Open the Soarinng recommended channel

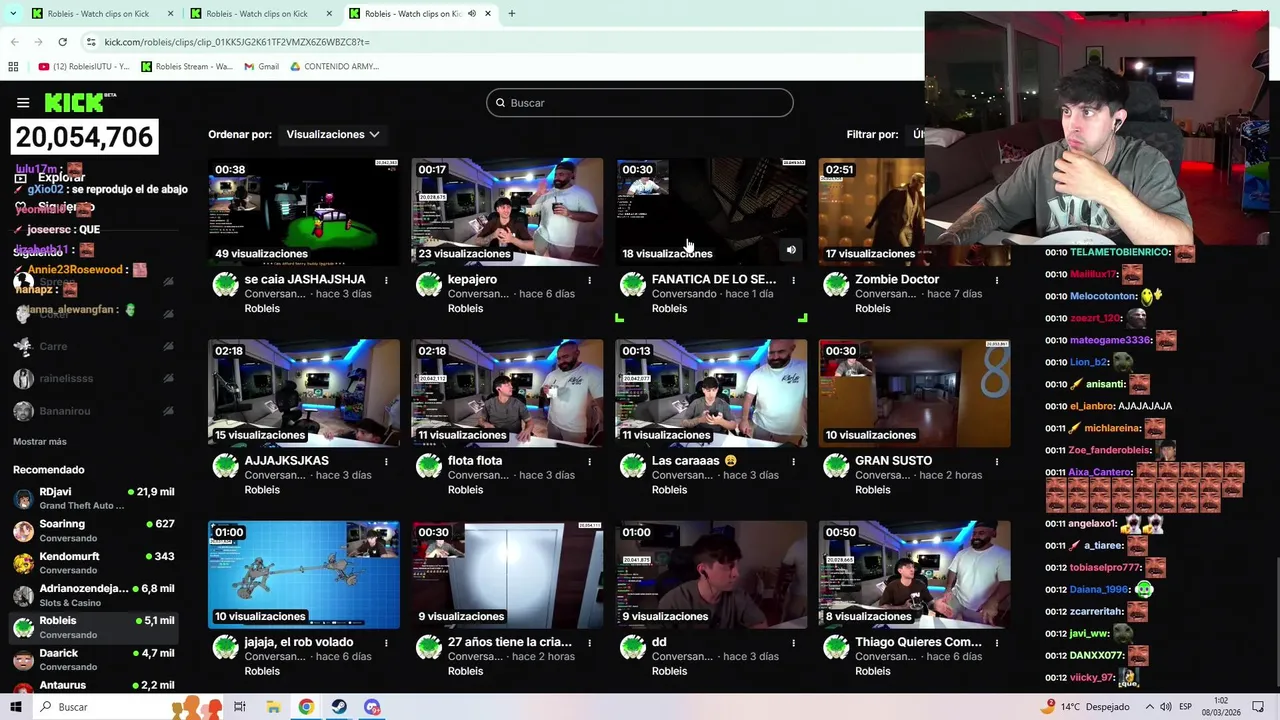(x=94, y=530)
